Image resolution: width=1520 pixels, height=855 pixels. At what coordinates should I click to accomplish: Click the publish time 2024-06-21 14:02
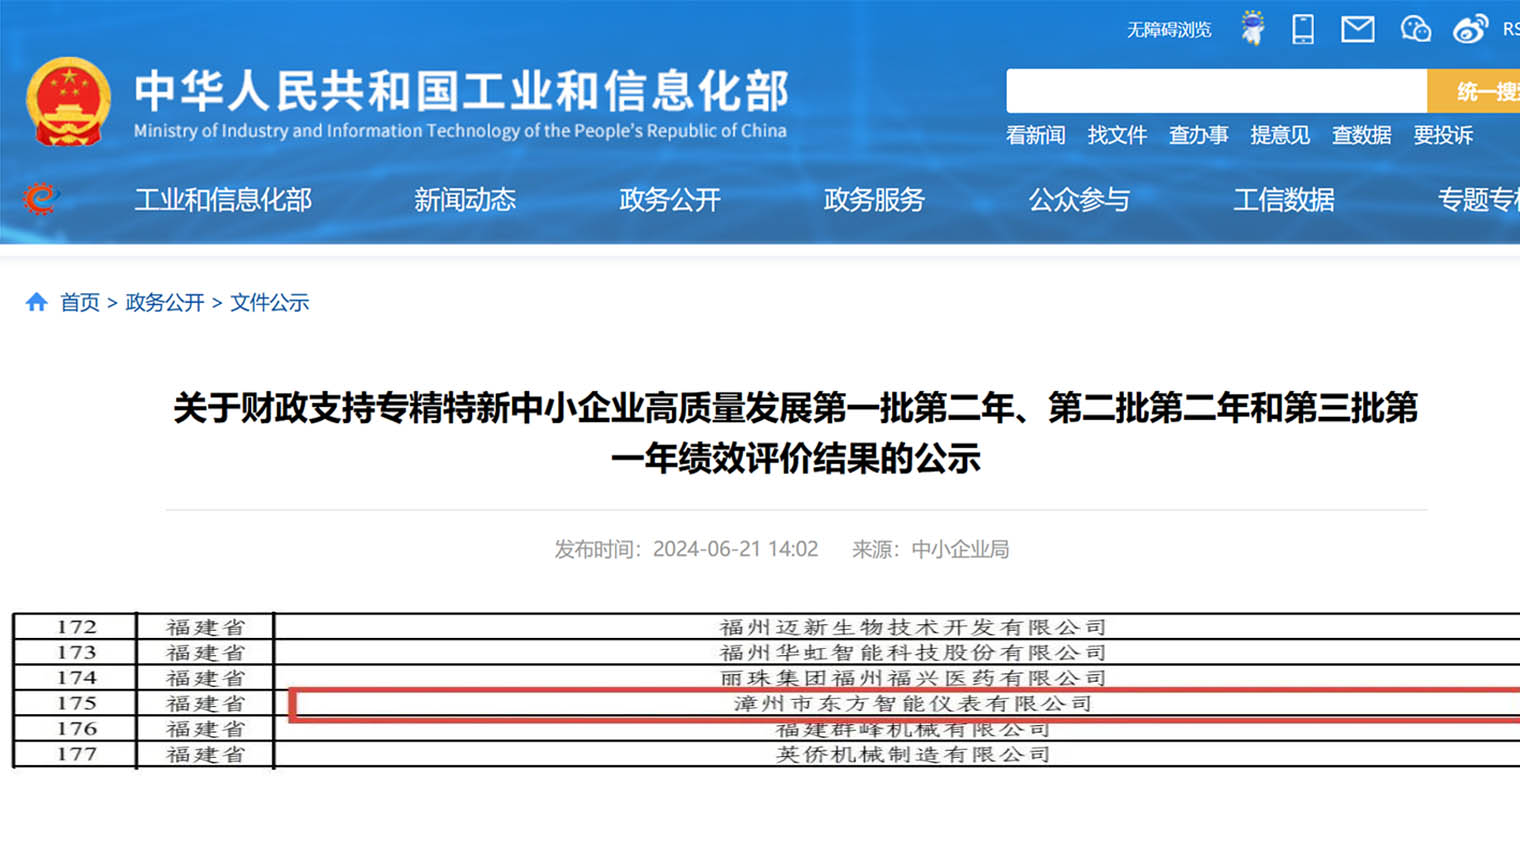(735, 549)
